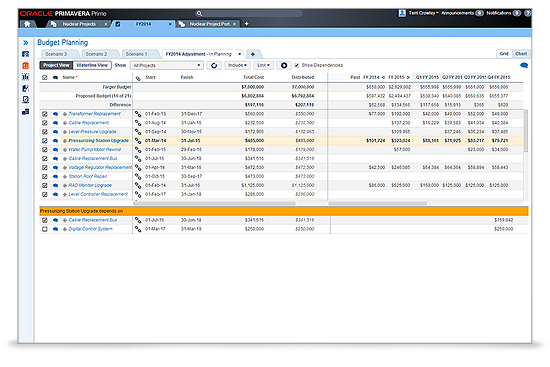550x367 pixels.
Task: Switch to Nuclear Project Port. tab
Action: coord(209,24)
